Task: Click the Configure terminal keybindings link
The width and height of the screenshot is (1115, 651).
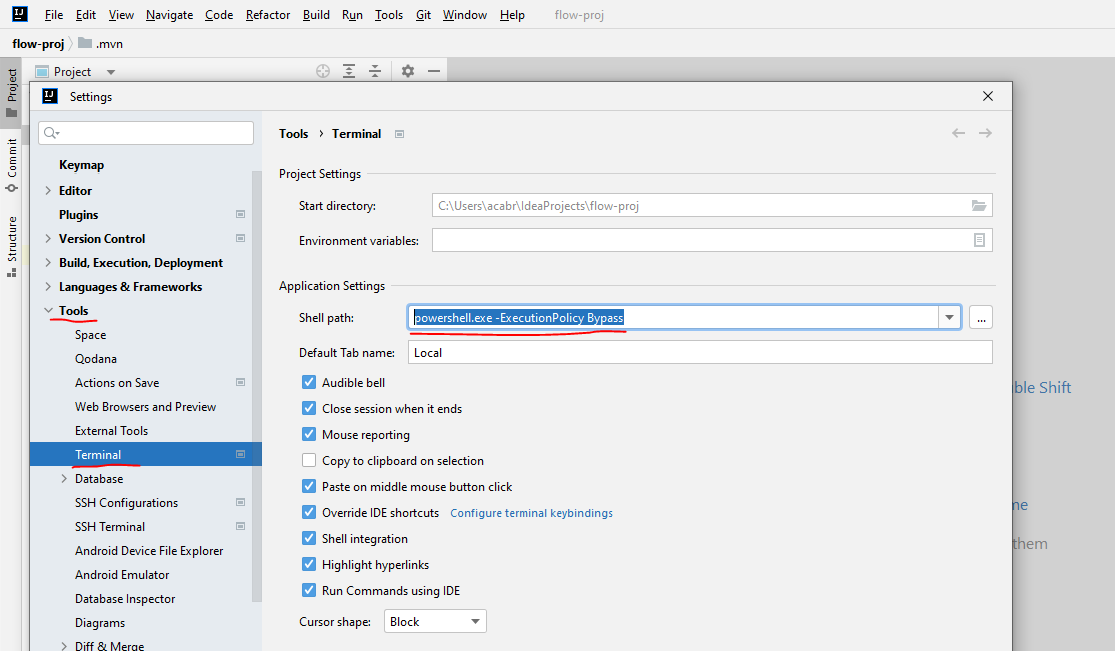Action: (531, 512)
